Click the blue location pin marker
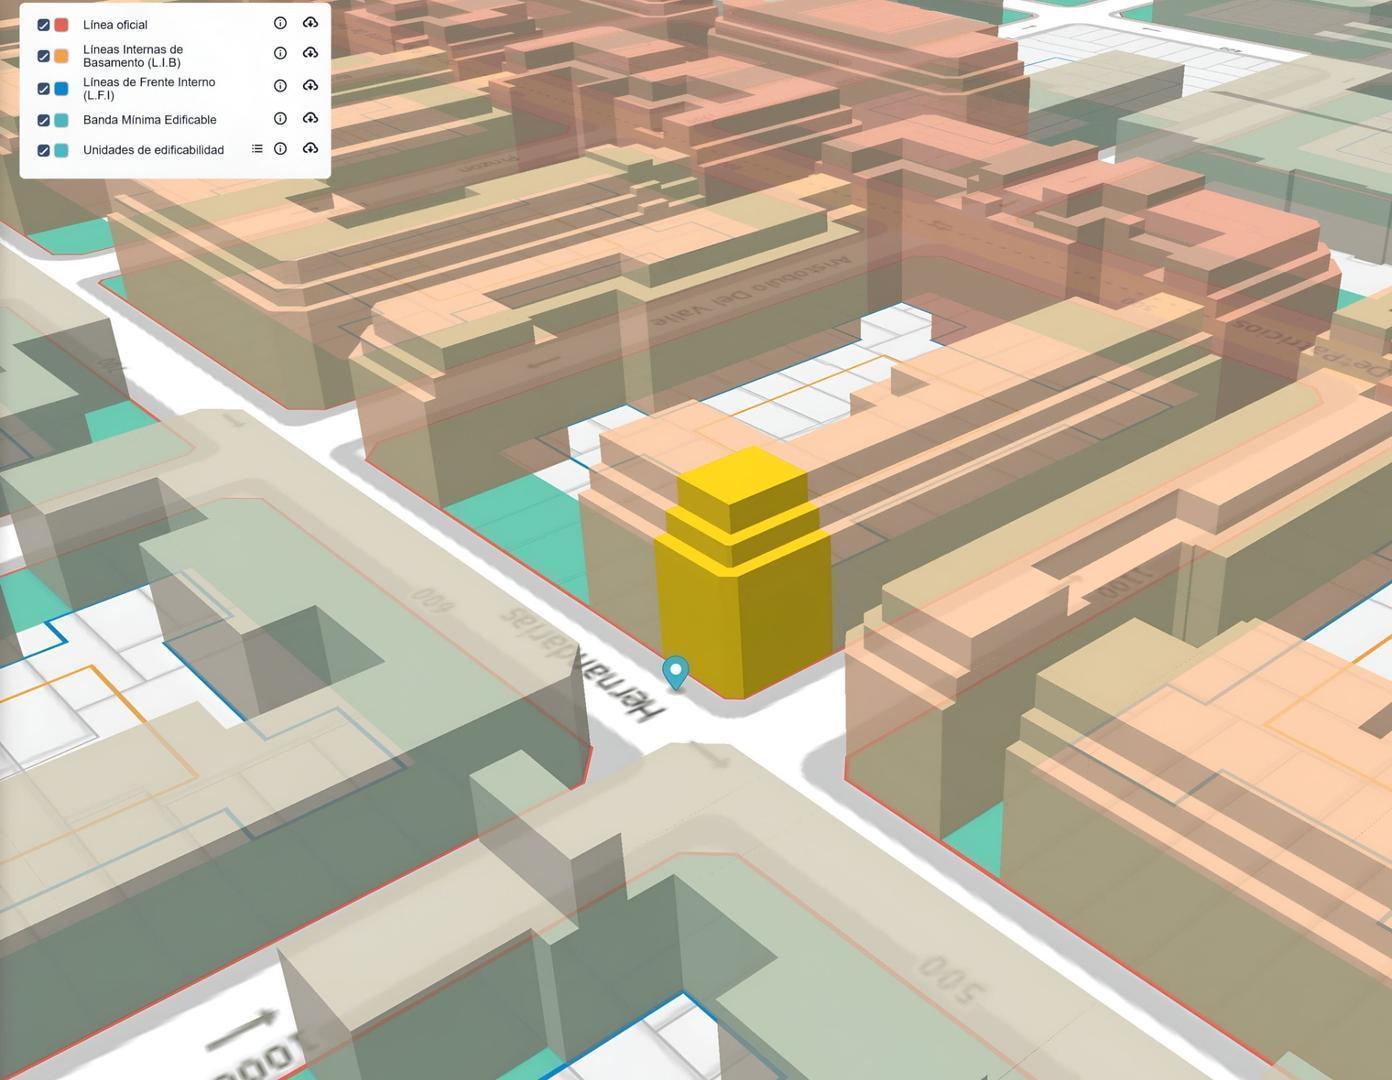The width and height of the screenshot is (1392, 1080). click(676, 671)
